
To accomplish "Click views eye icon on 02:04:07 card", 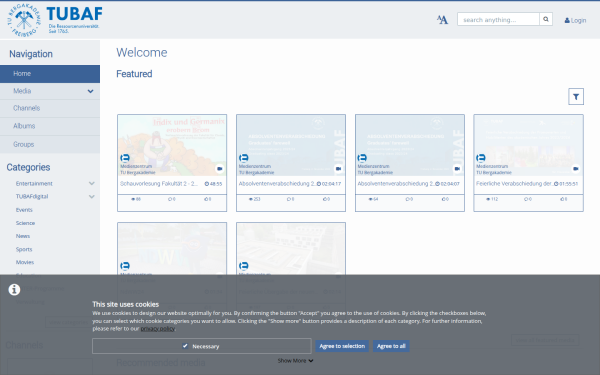I will tap(370, 199).
